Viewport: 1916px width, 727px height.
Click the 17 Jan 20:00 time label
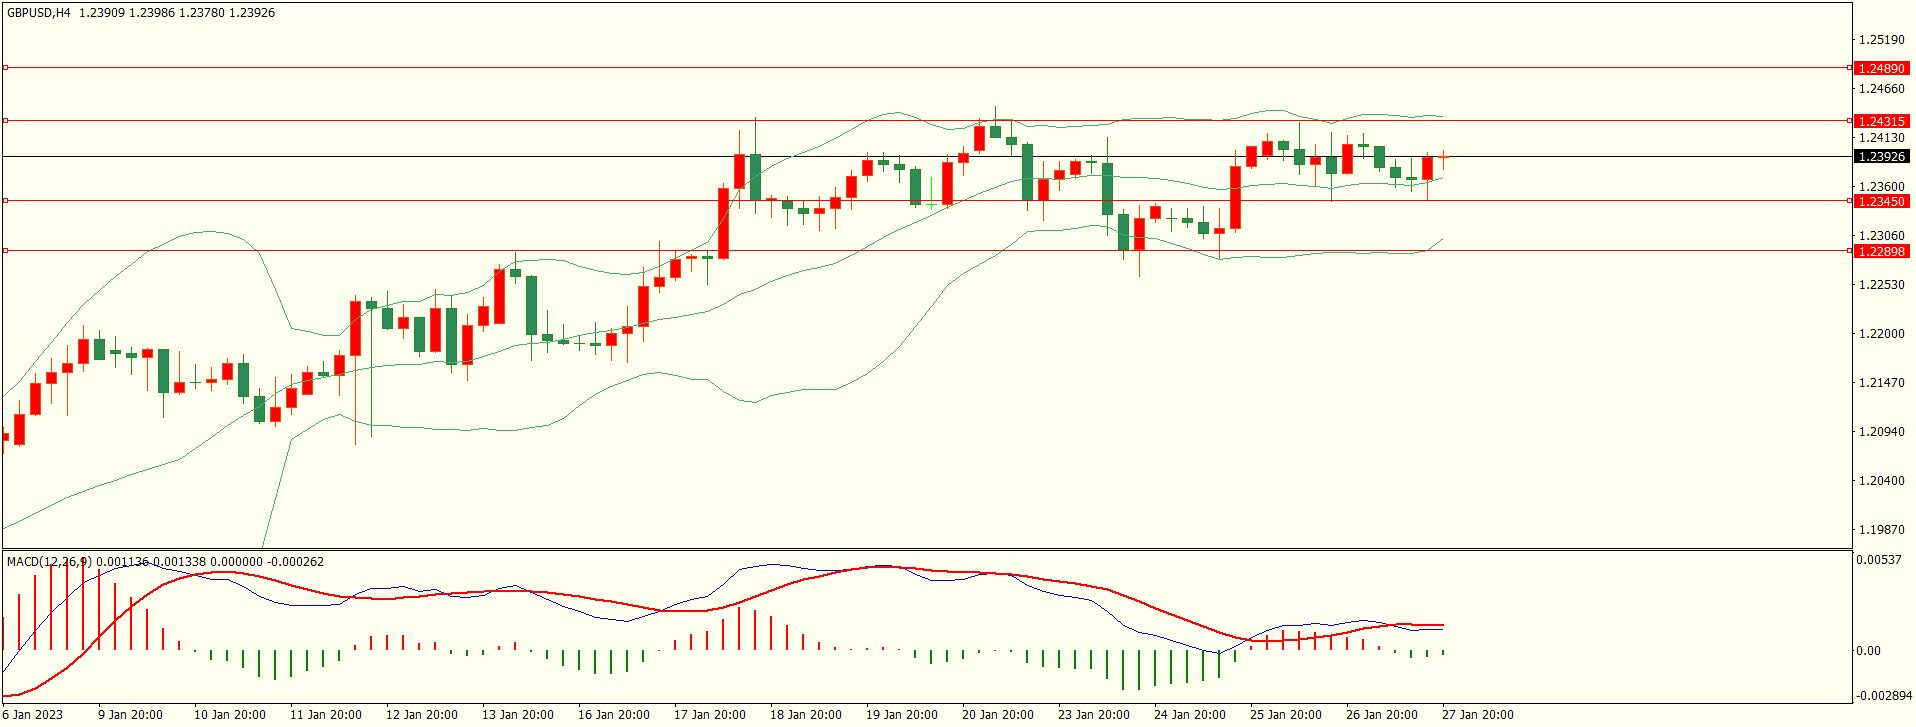710,715
